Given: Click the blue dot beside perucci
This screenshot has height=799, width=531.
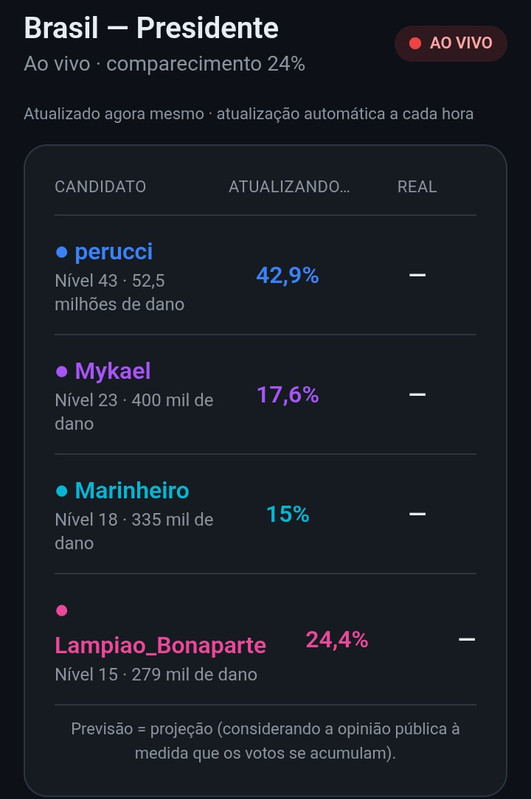Looking at the screenshot, I should (x=62, y=252).
